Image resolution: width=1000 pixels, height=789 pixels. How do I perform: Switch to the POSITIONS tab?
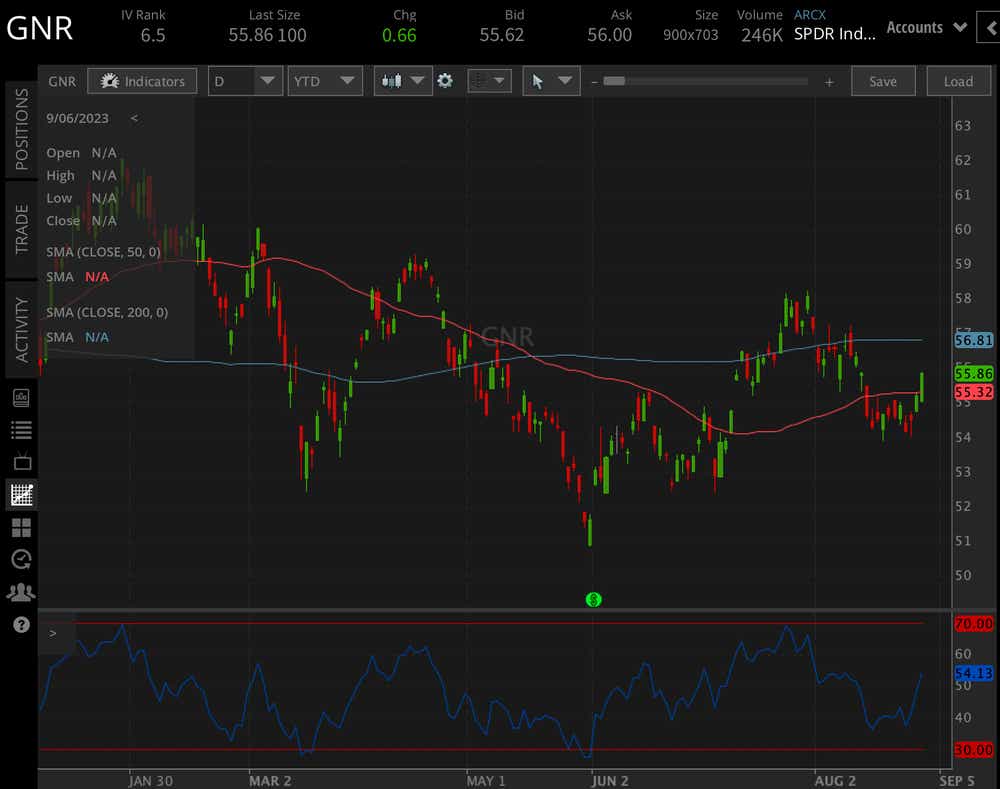click(x=22, y=129)
